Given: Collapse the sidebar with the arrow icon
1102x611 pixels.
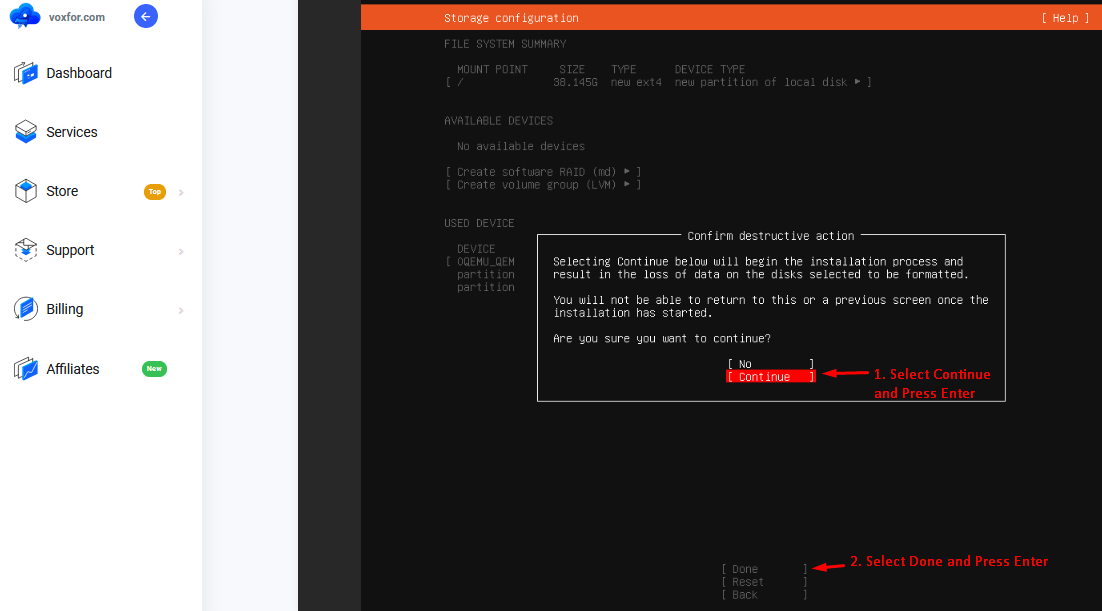Looking at the screenshot, I should pos(146,16).
